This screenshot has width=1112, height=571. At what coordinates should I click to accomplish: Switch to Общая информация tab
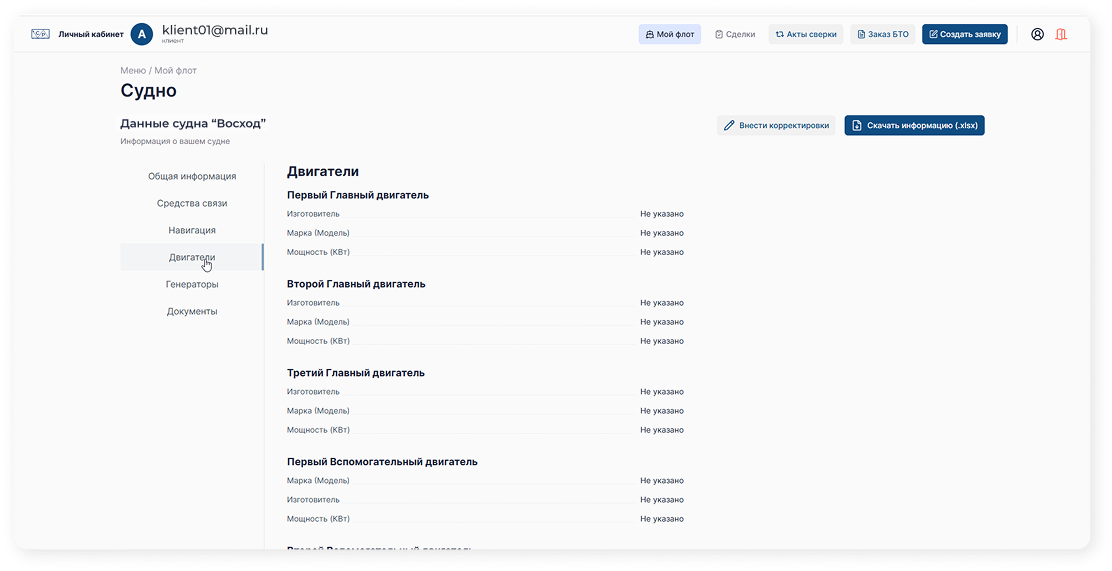(192, 176)
